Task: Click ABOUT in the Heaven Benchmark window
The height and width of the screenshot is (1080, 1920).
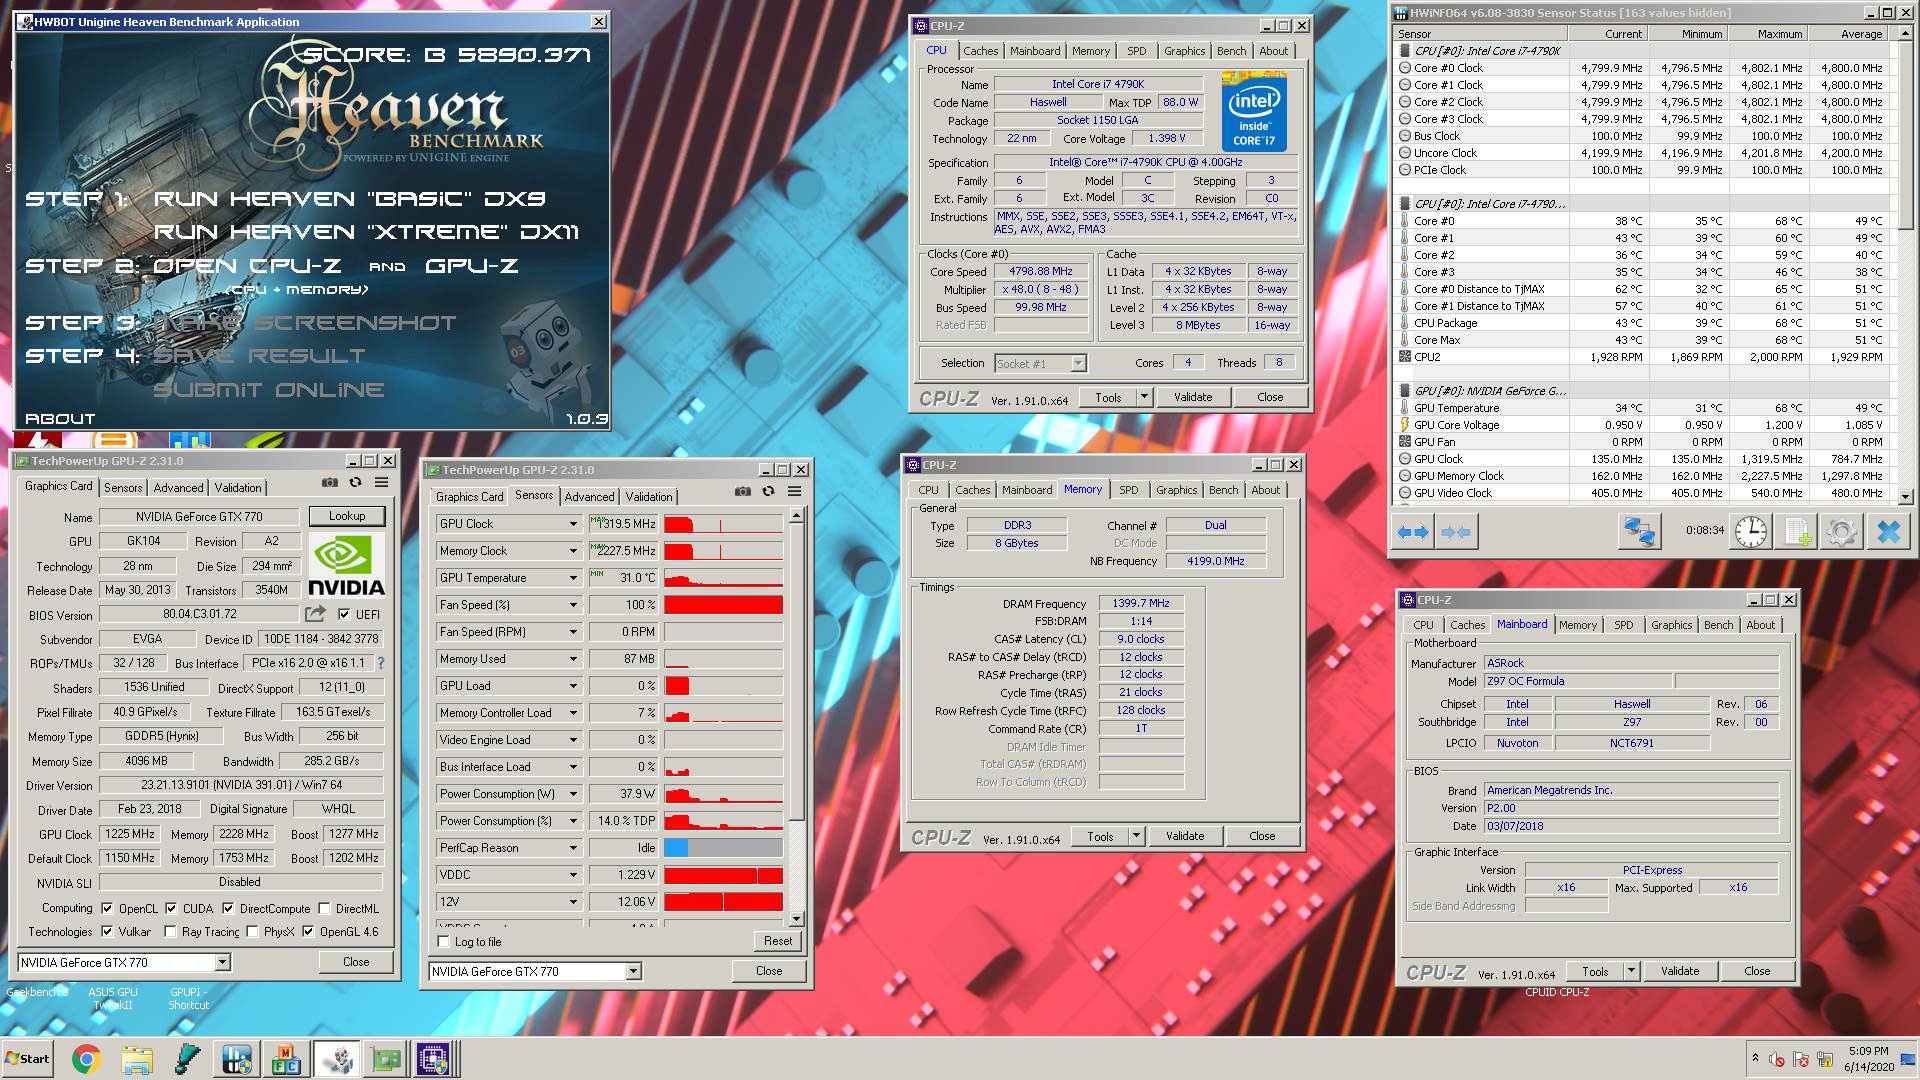Action: [60, 419]
